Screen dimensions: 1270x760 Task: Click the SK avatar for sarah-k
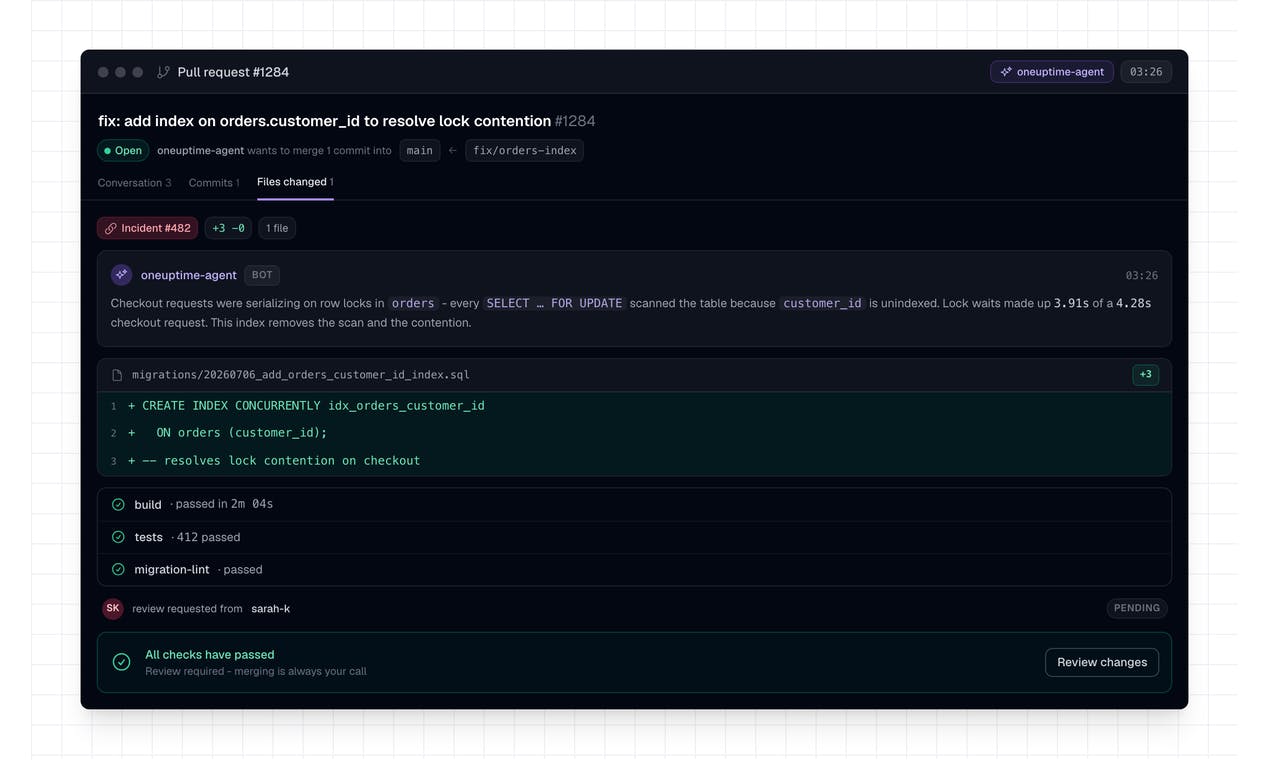point(113,608)
